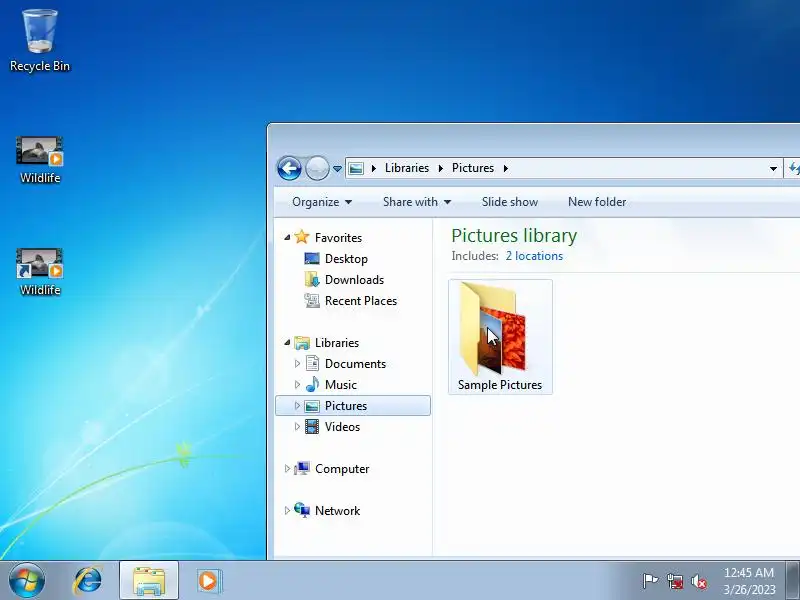Open Action Center flag icon
The height and width of the screenshot is (600, 800).
pos(650,581)
